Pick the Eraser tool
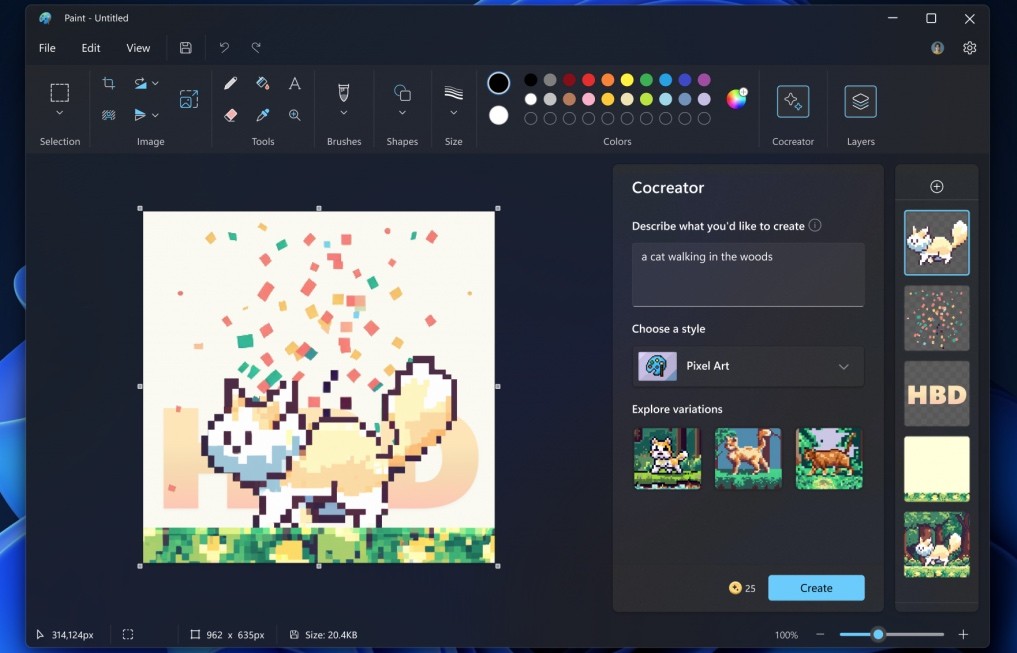This screenshot has height=653, width=1017. point(231,115)
